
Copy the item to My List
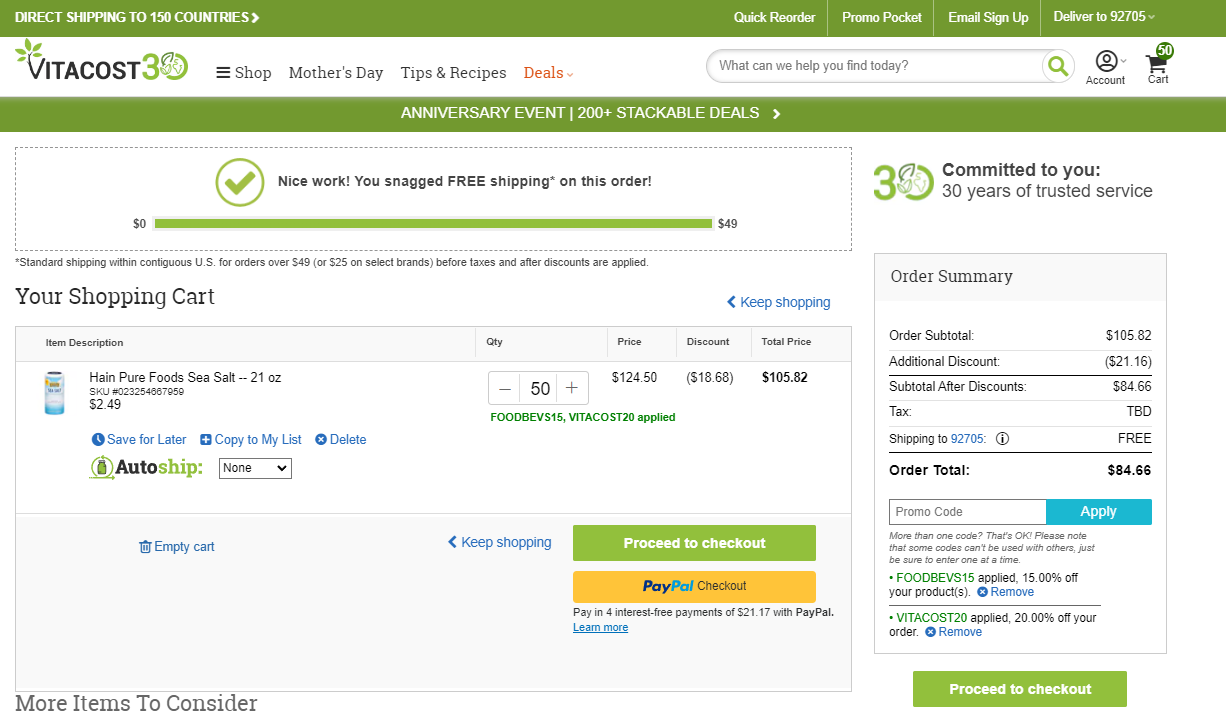point(251,440)
